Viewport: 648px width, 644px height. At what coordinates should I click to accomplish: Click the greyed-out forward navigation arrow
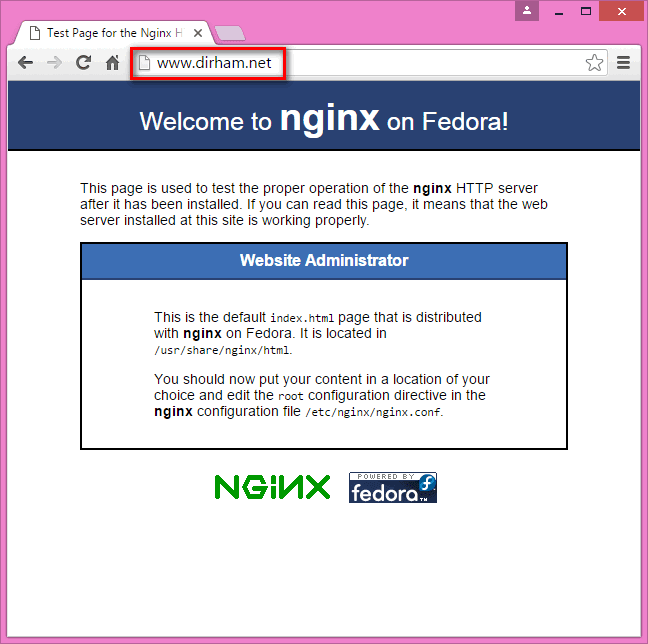[x=55, y=63]
